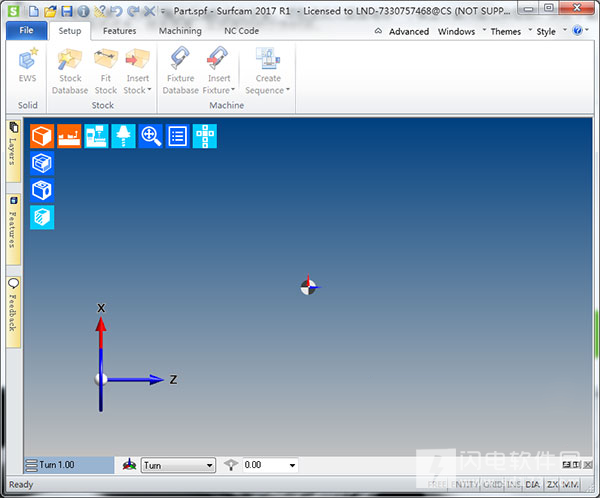Click the cross-shaped grid layout icon
600x498 pixels.
tap(205, 136)
